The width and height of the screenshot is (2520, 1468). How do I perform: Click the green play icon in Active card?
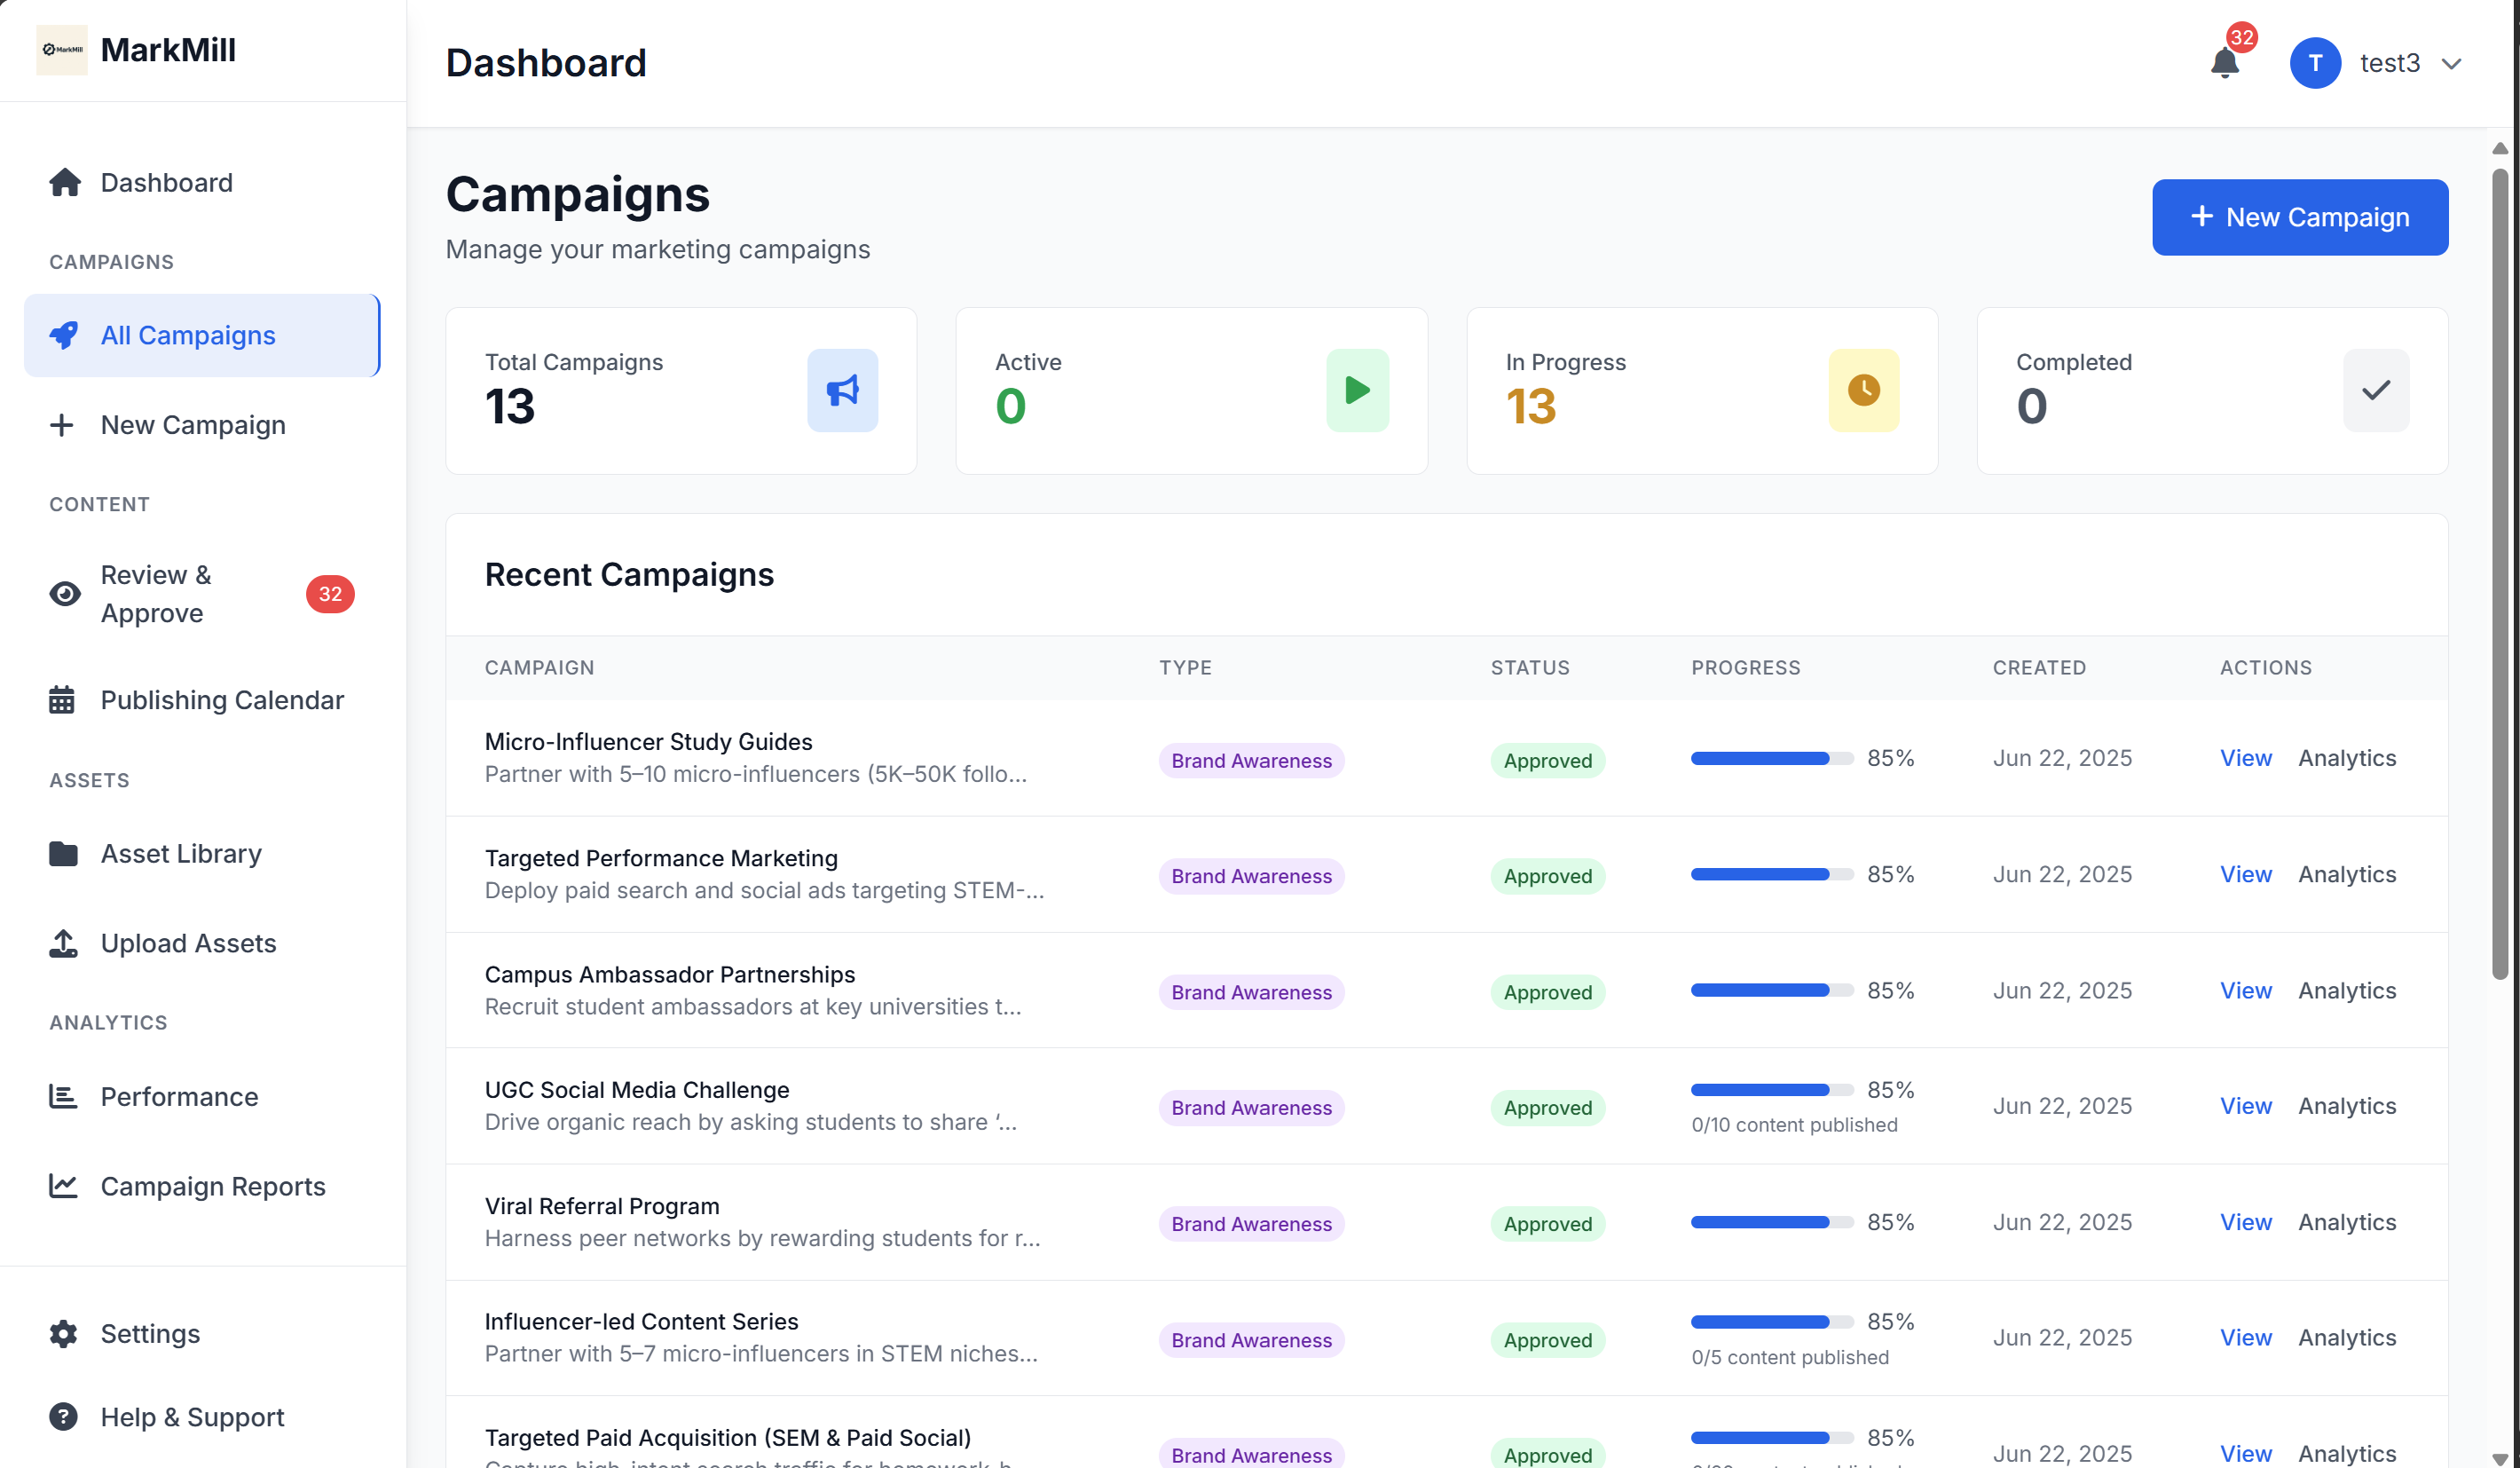point(1357,390)
